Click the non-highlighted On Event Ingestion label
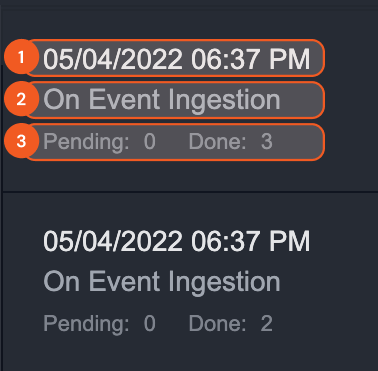This screenshot has height=371, width=378. [x=162, y=282]
